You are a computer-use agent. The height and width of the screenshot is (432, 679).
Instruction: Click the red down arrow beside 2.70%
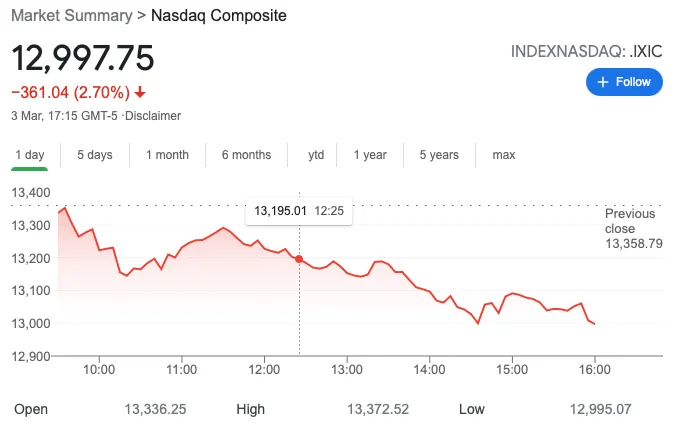pos(140,92)
